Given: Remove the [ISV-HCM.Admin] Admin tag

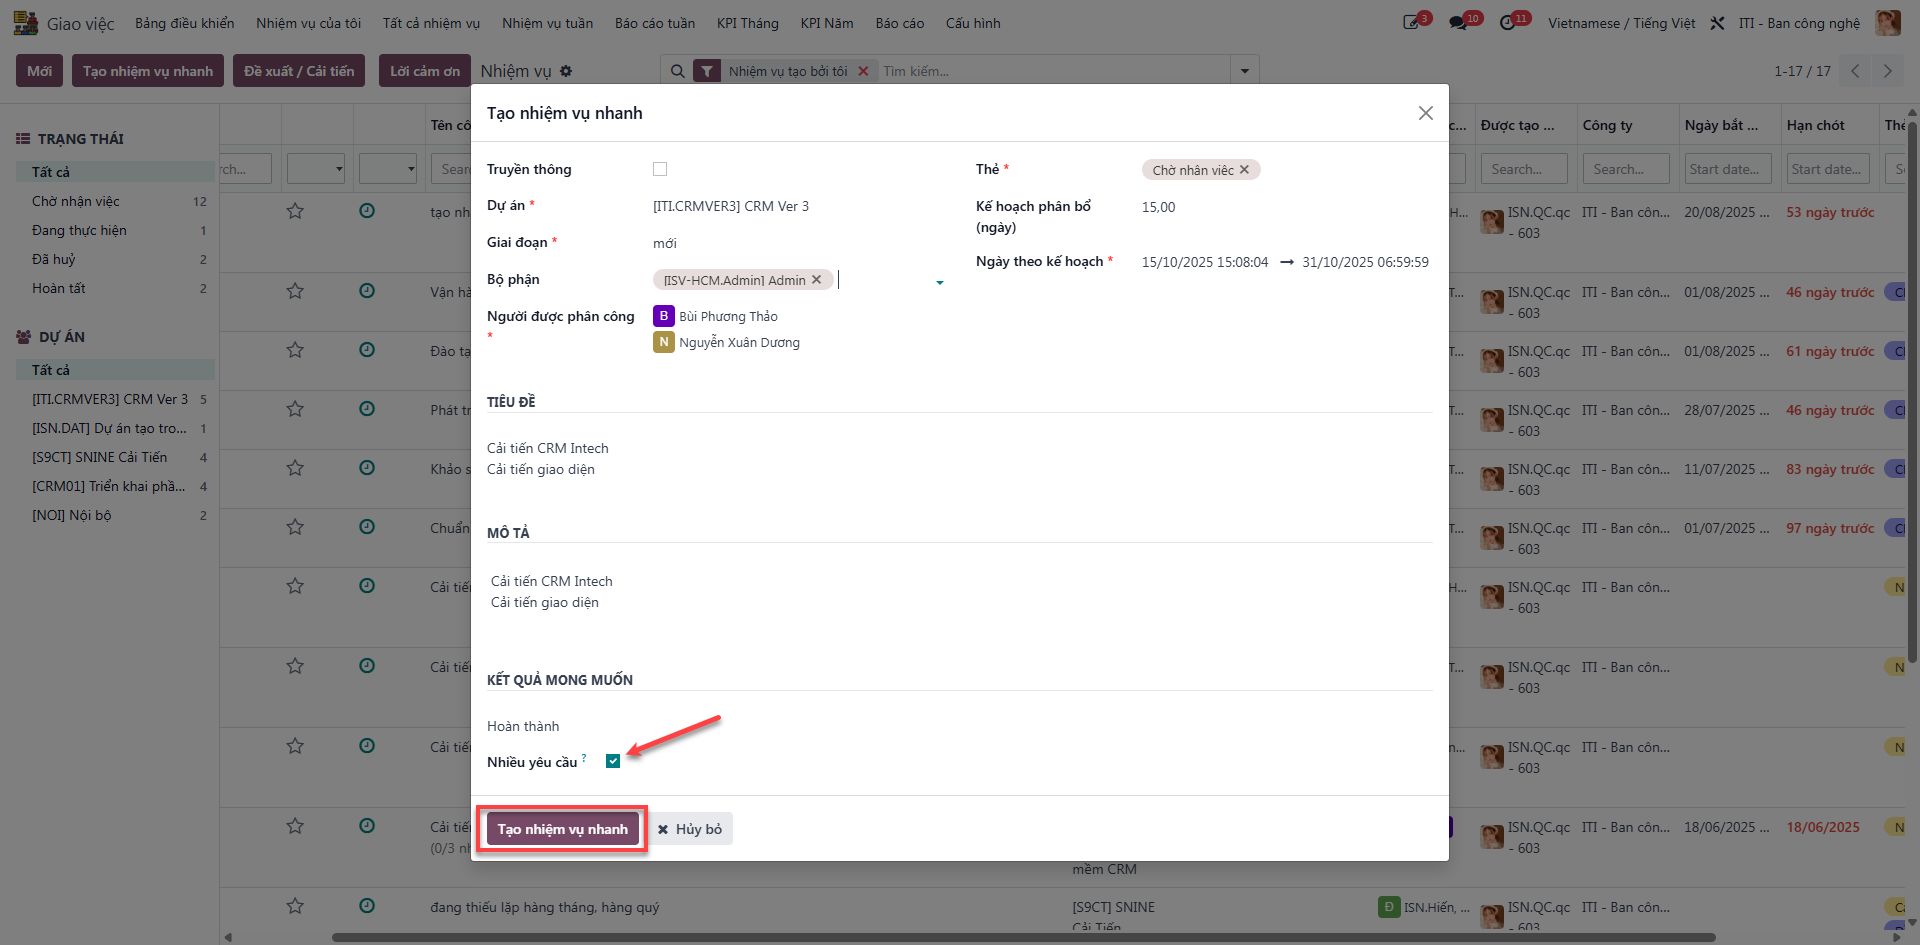Looking at the screenshot, I should coord(816,280).
